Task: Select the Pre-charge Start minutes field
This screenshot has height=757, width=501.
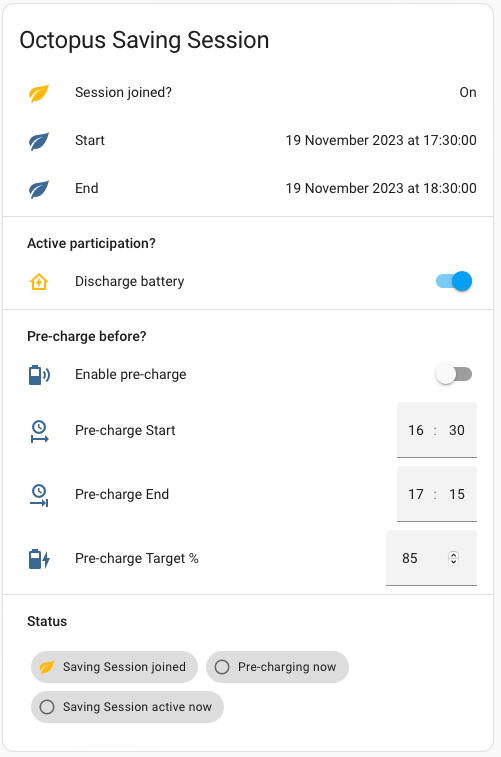Action: tap(457, 430)
